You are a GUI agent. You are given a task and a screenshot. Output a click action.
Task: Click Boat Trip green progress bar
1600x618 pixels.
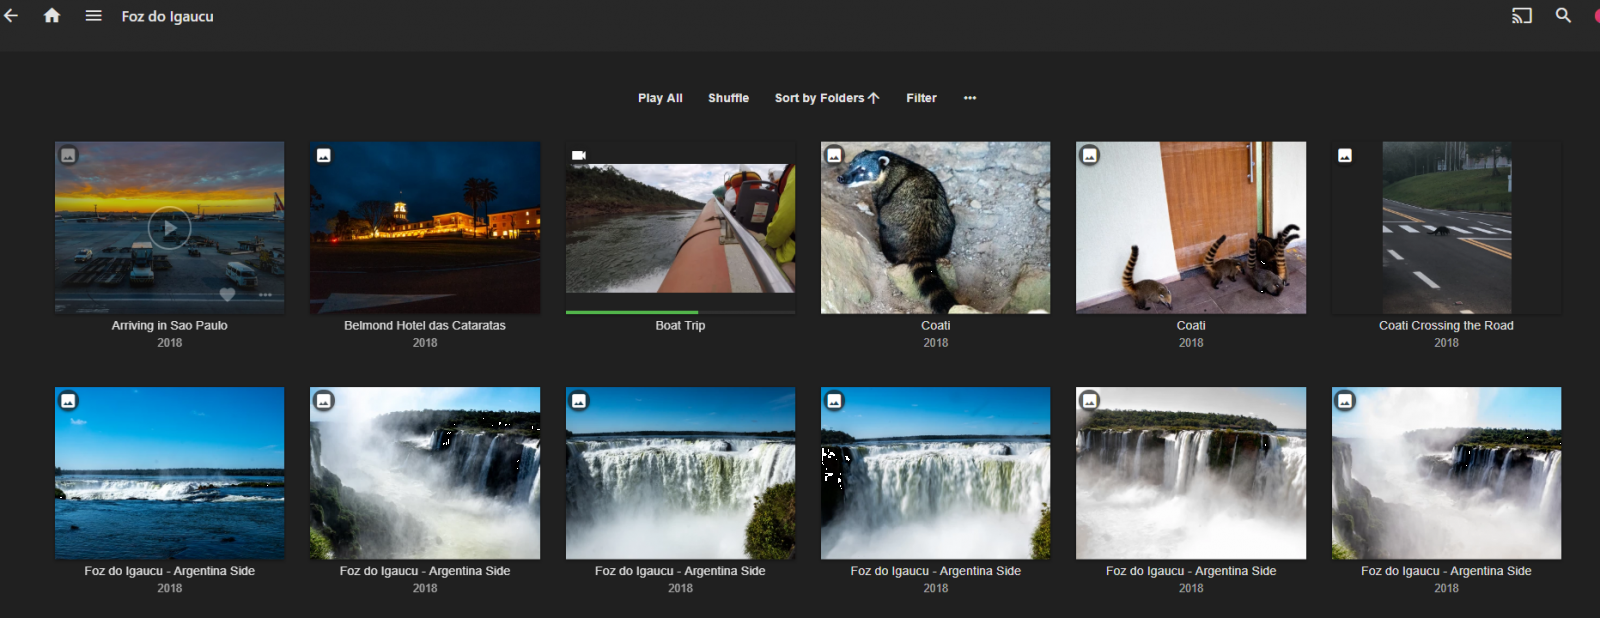pos(632,312)
